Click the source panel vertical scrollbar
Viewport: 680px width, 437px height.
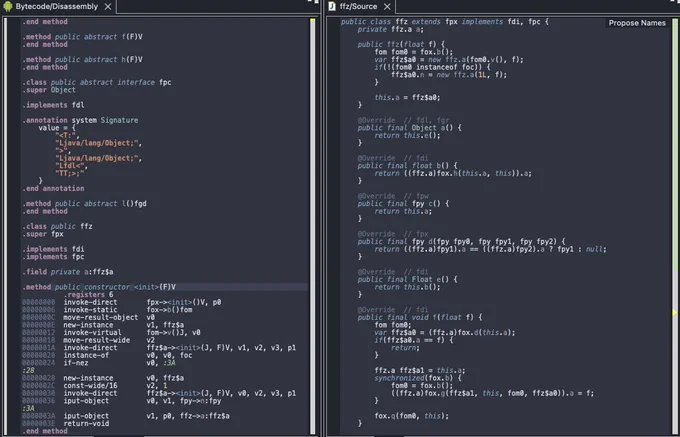(x=675, y=225)
